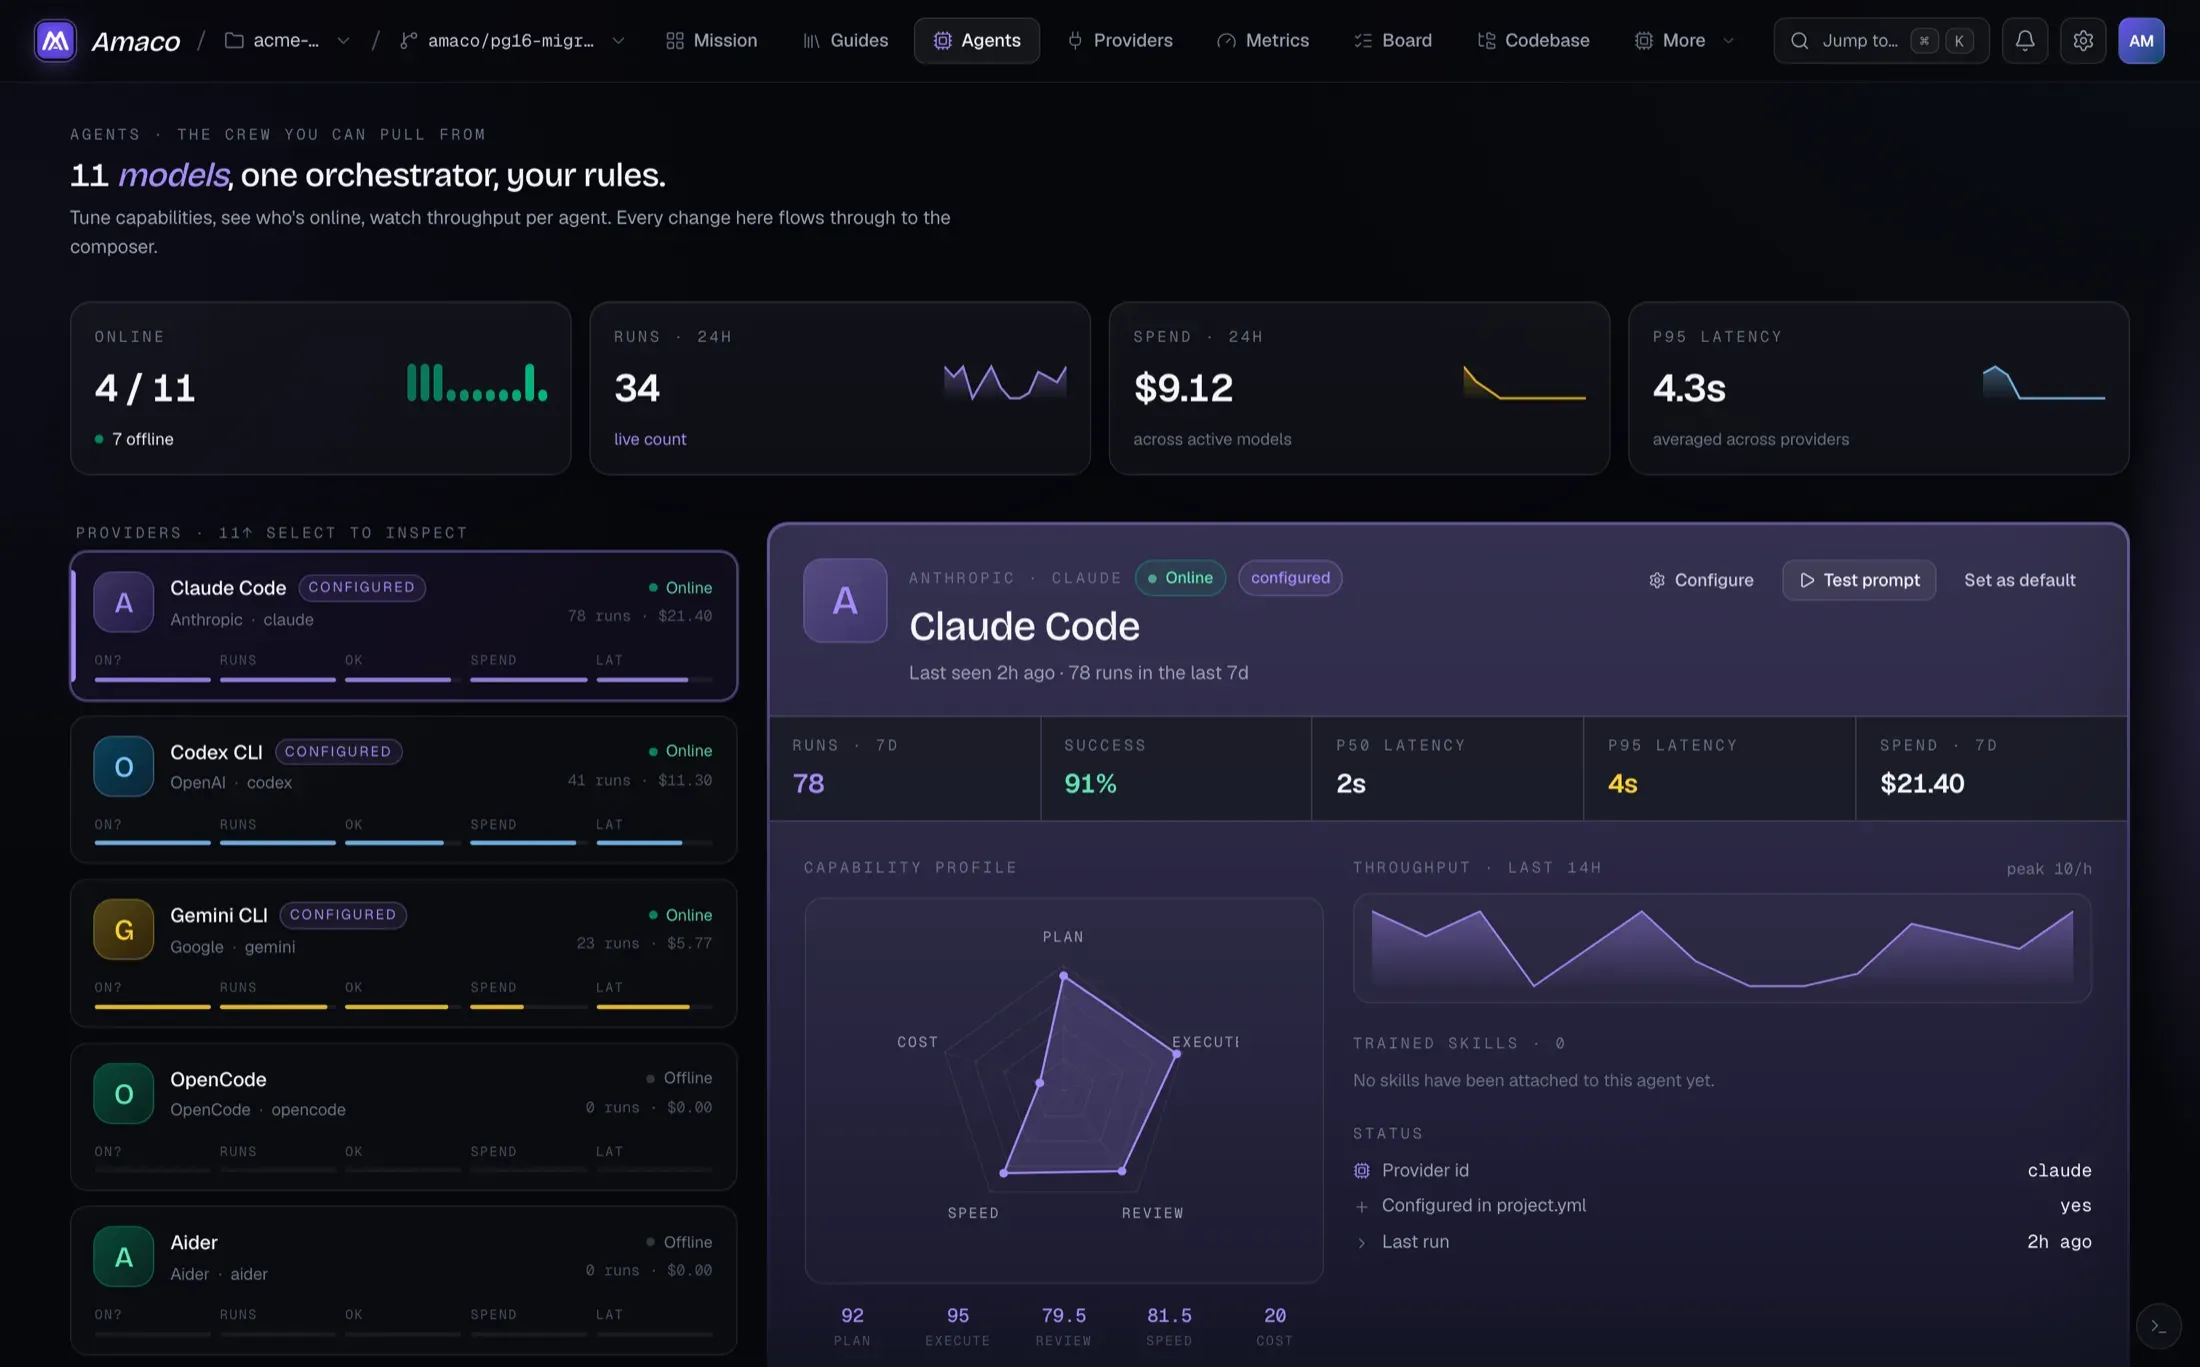Click the Codex CLI SPEND progress bar
This screenshot has width=2200, height=1367.
click(x=529, y=843)
